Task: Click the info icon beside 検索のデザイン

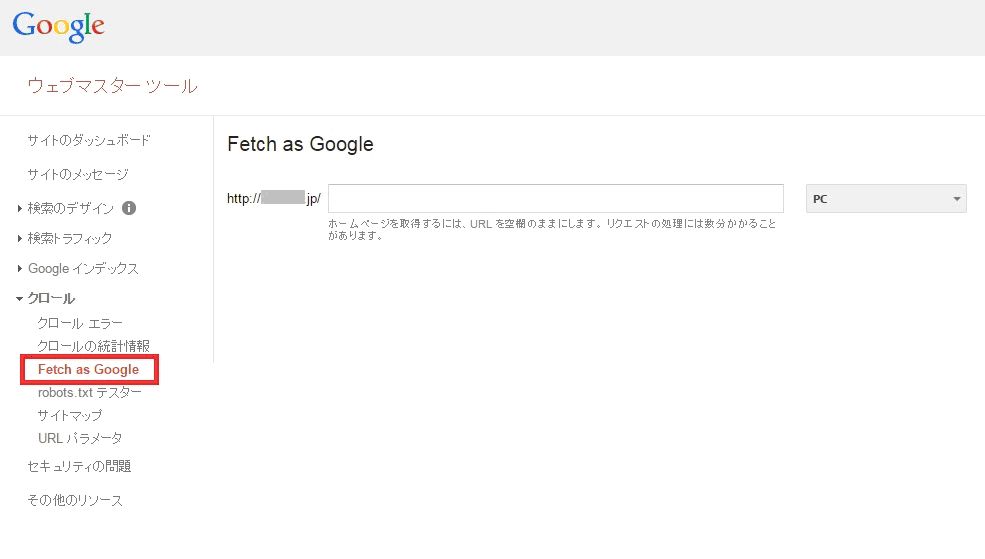Action: pyautogui.click(x=129, y=208)
